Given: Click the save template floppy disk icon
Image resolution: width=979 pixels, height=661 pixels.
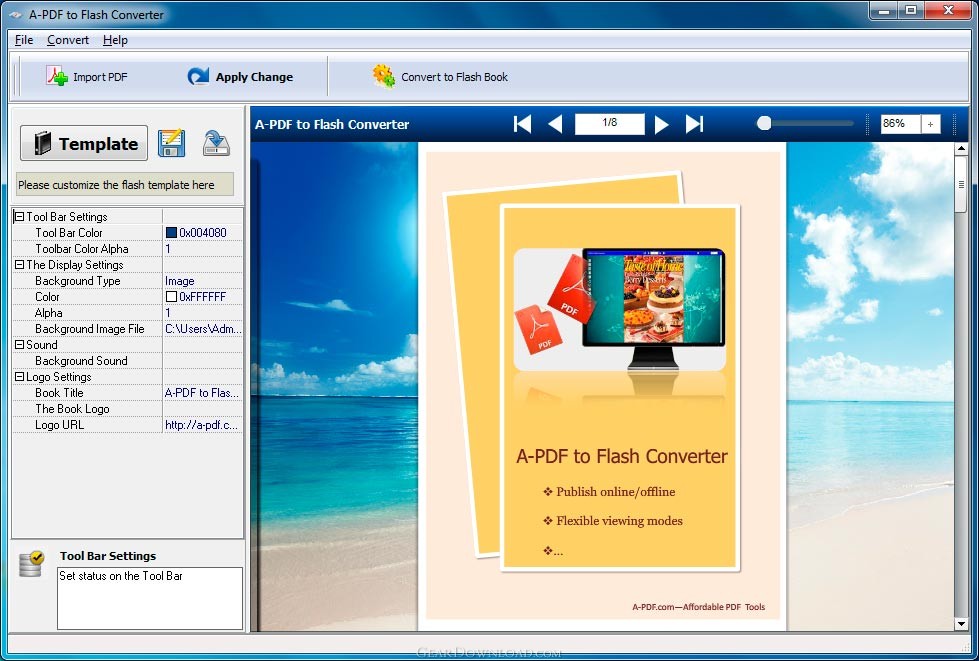Looking at the screenshot, I should point(171,143).
